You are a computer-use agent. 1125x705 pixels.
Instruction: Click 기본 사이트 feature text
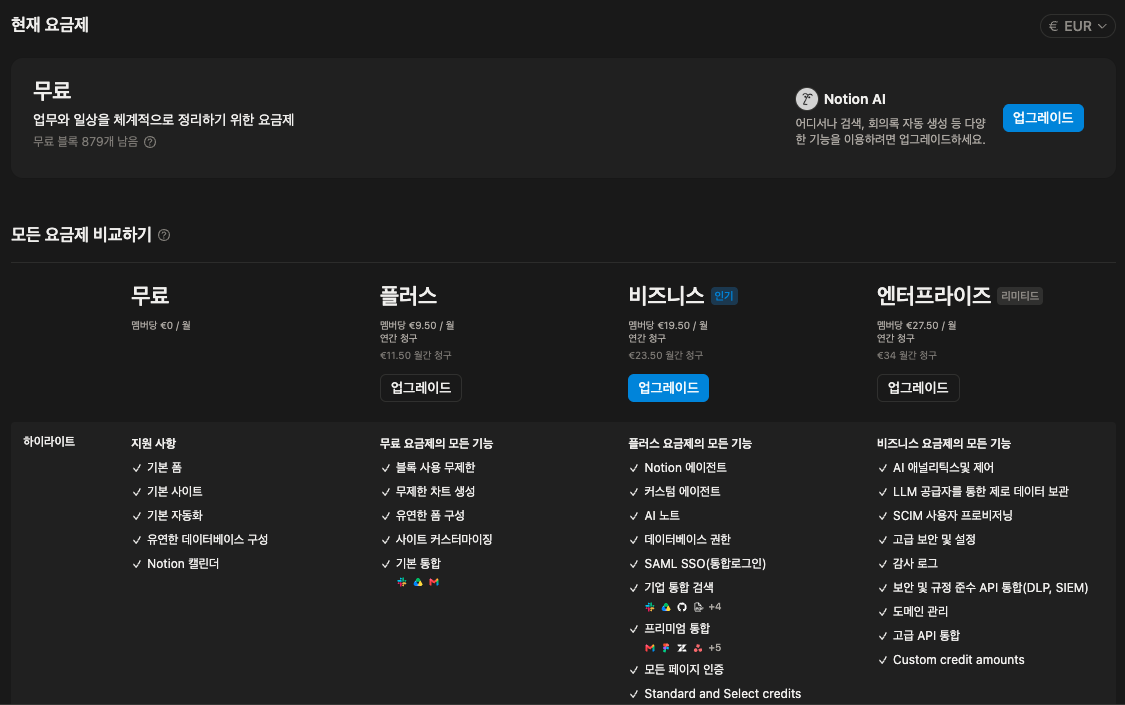pyautogui.click(x=174, y=491)
